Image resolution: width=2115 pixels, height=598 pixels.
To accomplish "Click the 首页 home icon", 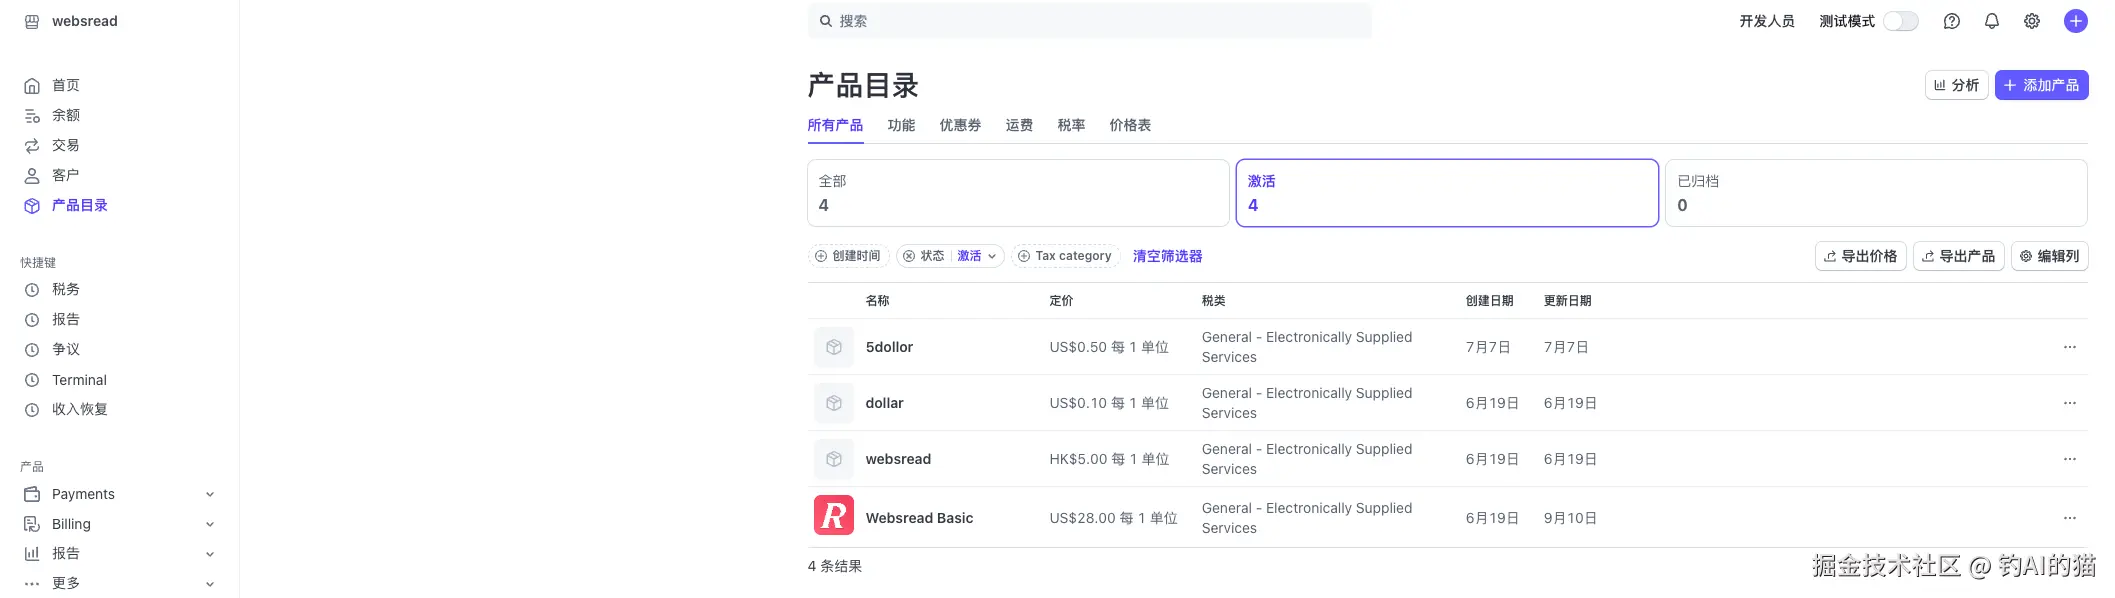I will pyautogui.click(x=32, y=86).
